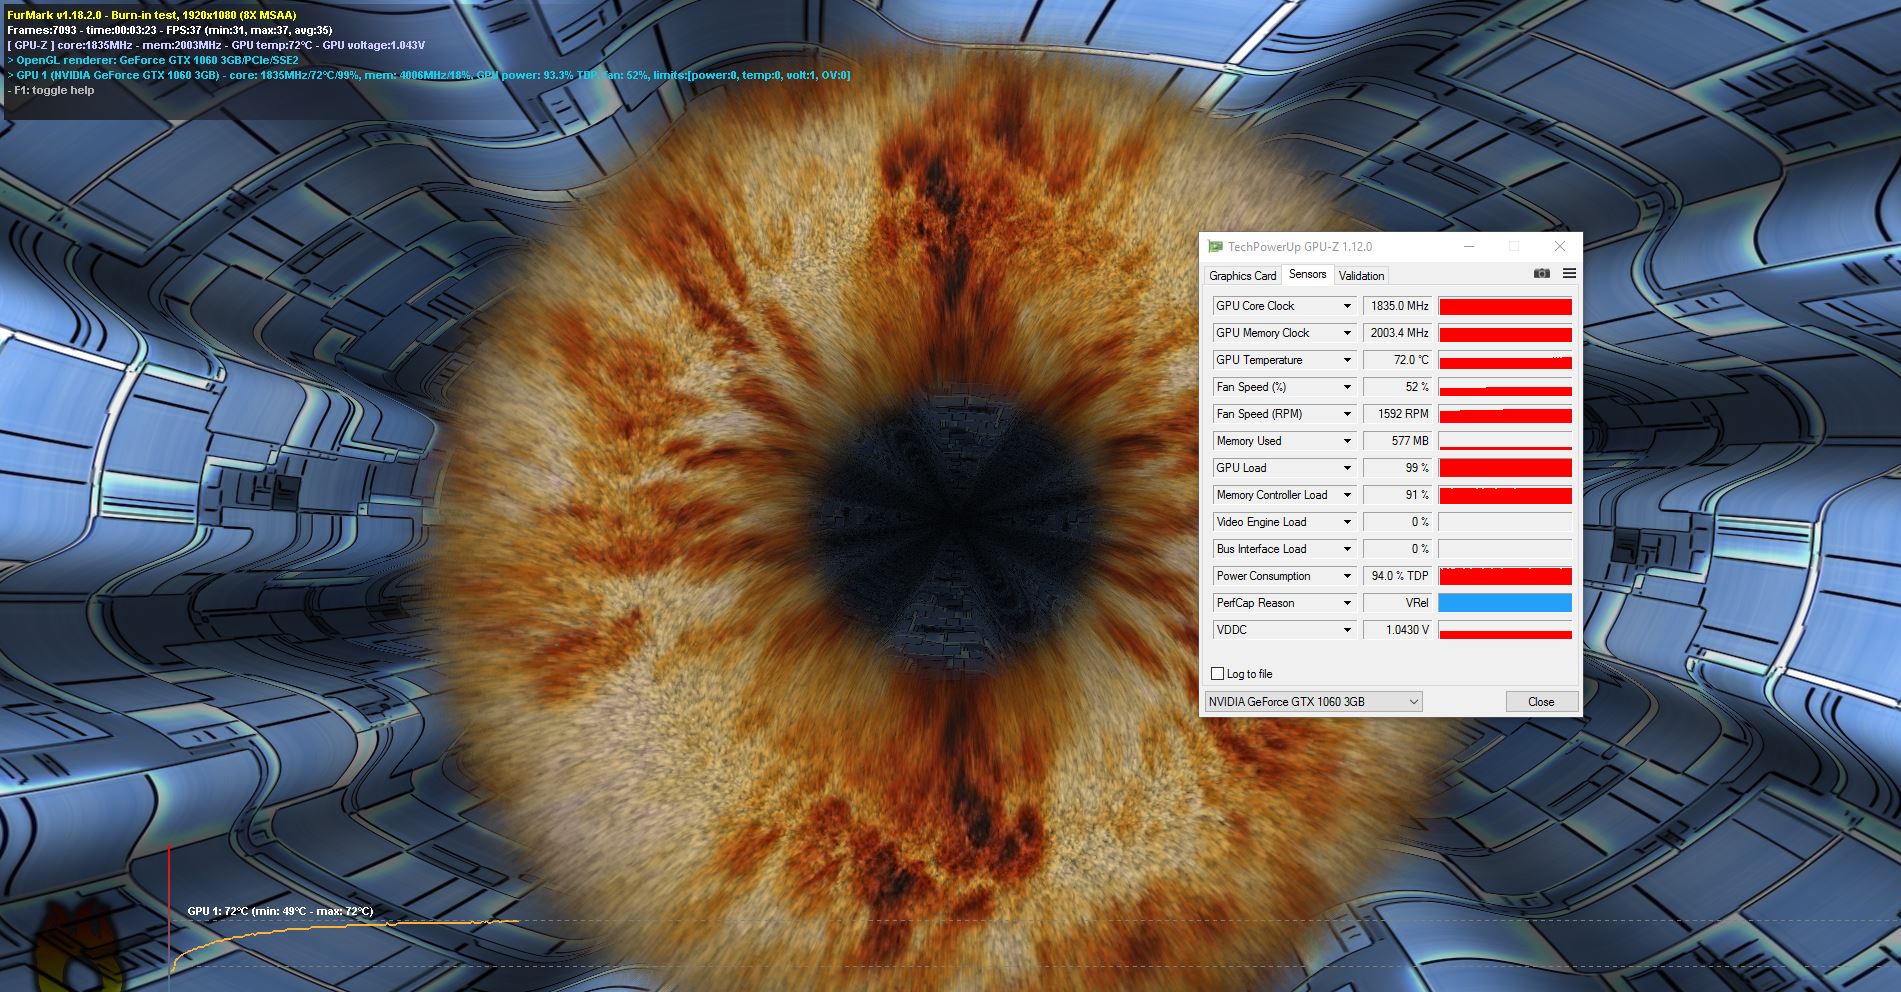Click the GPU 1: 72°C temperature graph label
Screen dimensions: 1901x992
[280, 911]
